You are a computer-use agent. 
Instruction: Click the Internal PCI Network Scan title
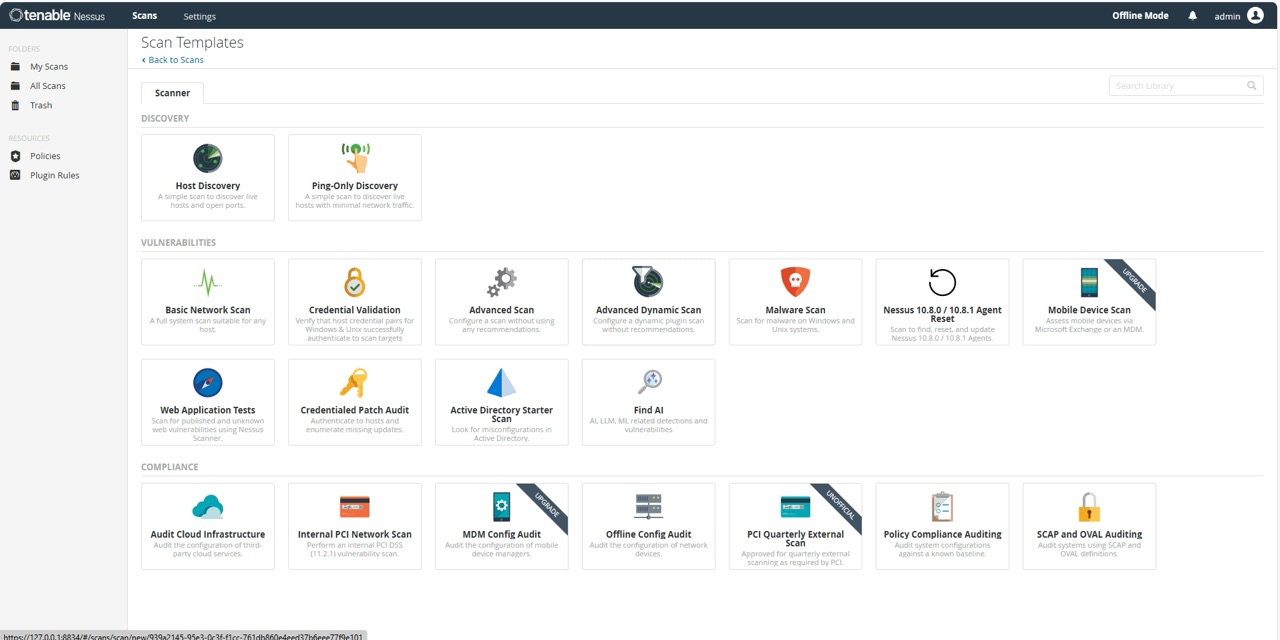(x=355, y=534)
